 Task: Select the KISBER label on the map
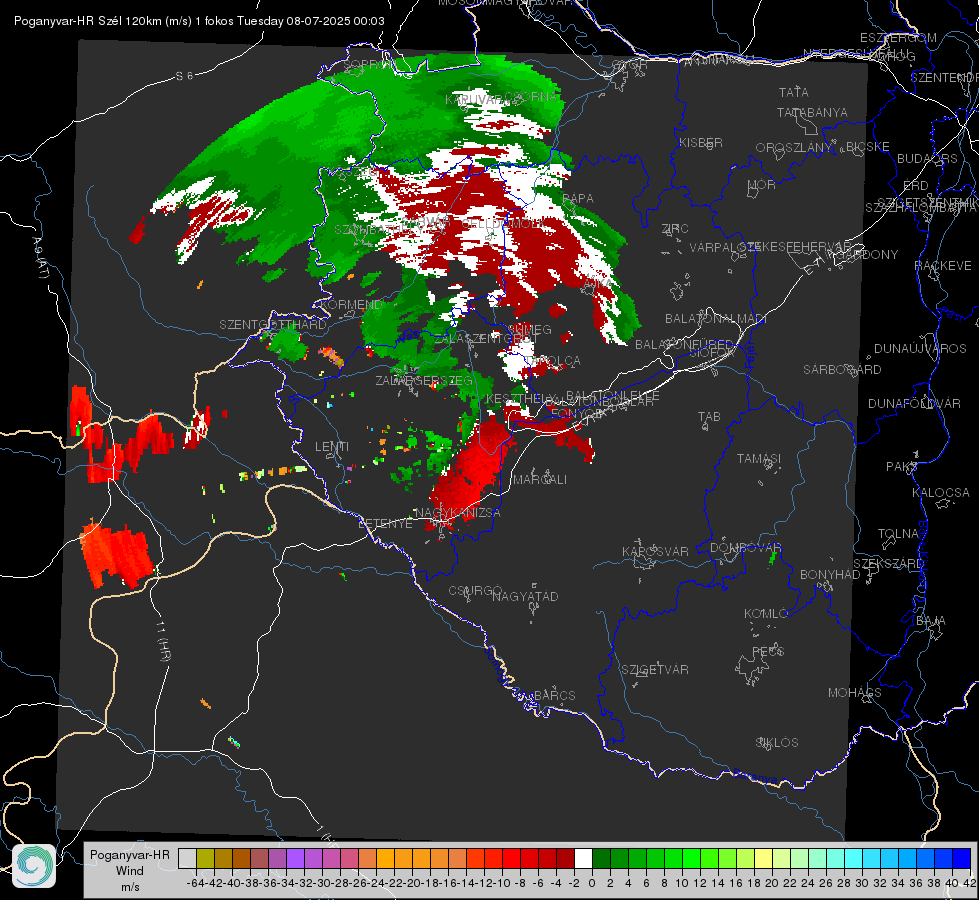pyautogui.click(x=701, y=142)
